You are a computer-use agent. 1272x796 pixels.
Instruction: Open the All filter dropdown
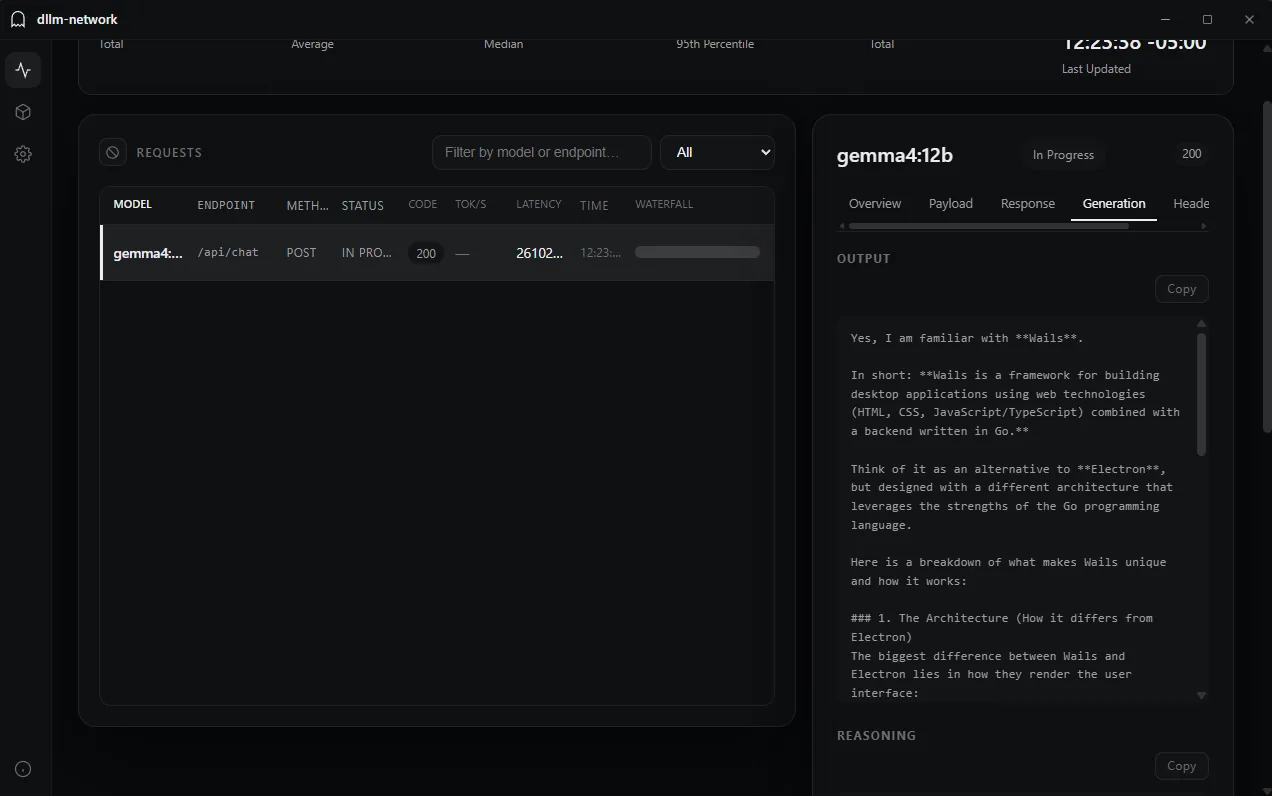pyautogui.click(x=717, y=152)
